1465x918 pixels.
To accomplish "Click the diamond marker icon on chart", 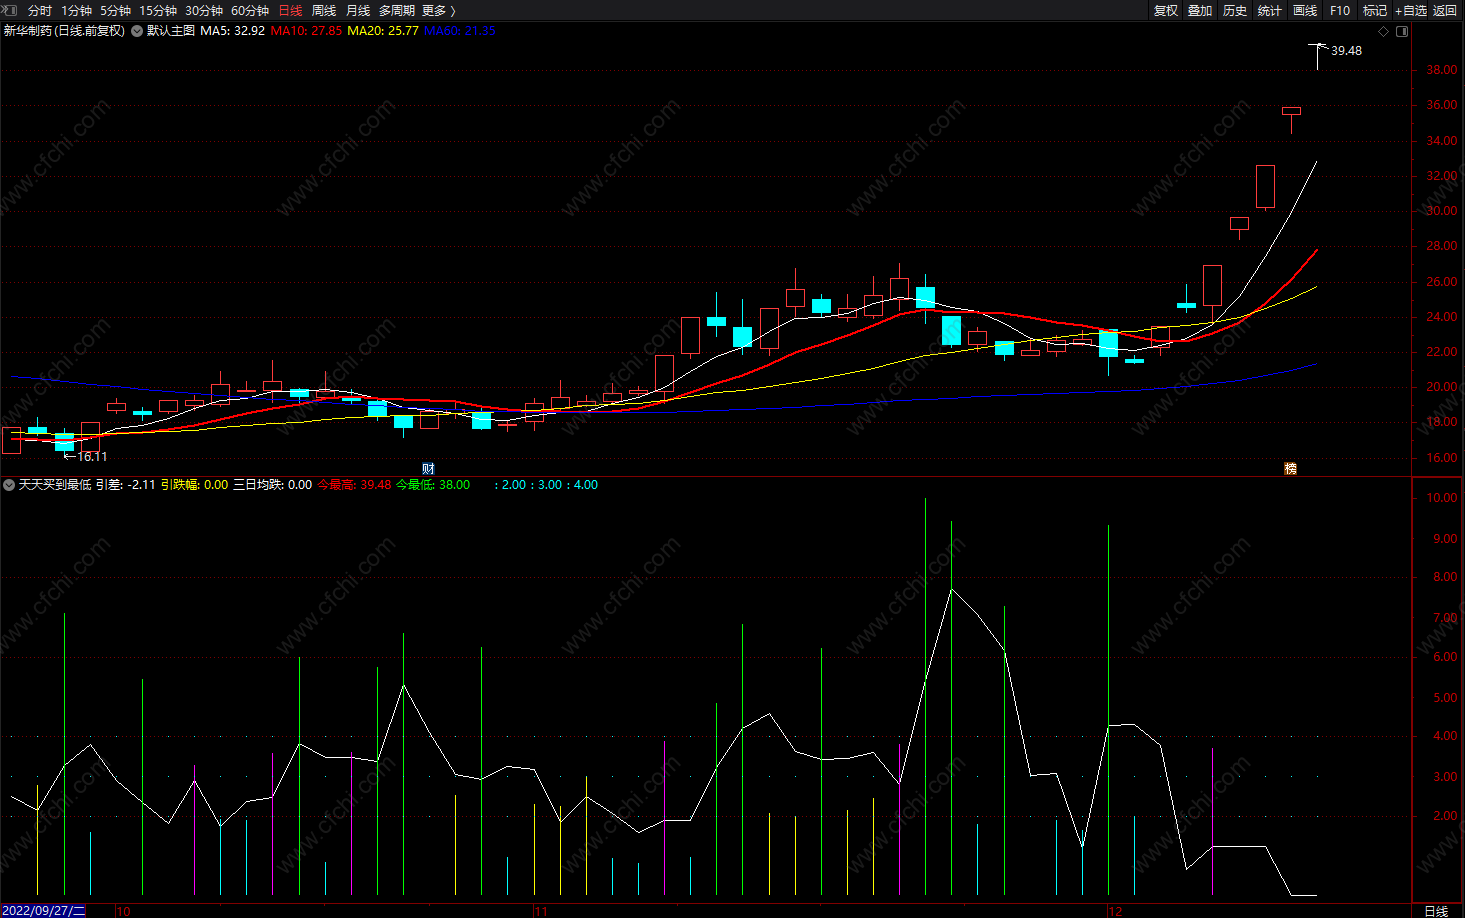I will [x=1384, y=31].
